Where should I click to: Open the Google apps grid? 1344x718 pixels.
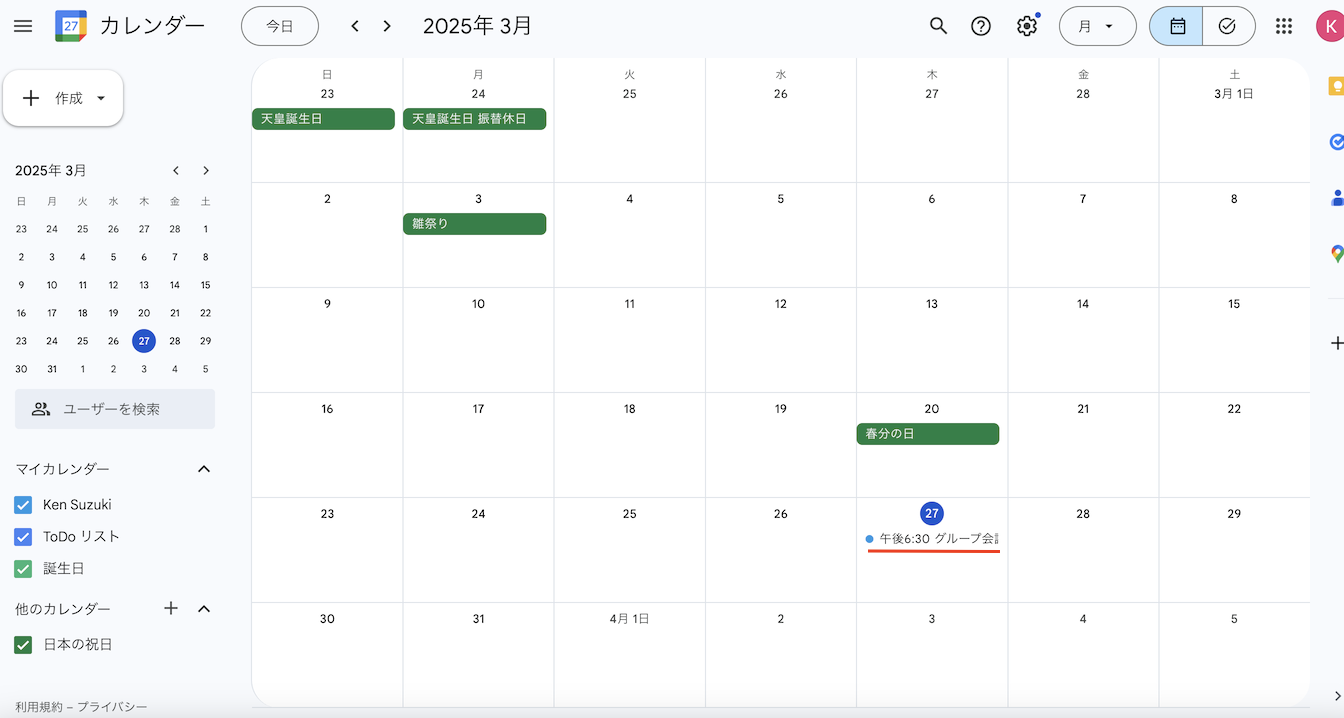(x=1284, y=26)
